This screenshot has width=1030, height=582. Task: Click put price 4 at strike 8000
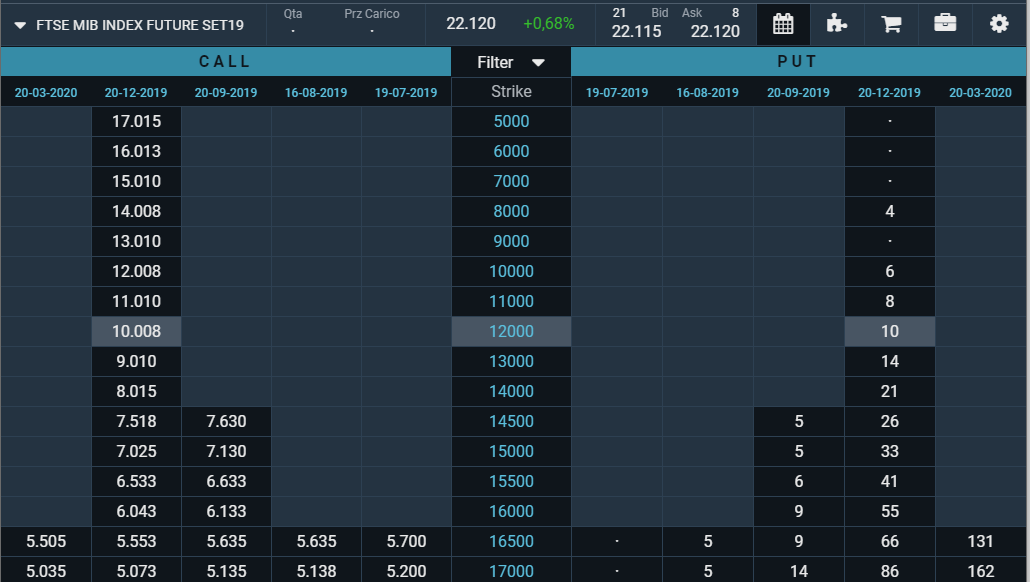[889, 212]
